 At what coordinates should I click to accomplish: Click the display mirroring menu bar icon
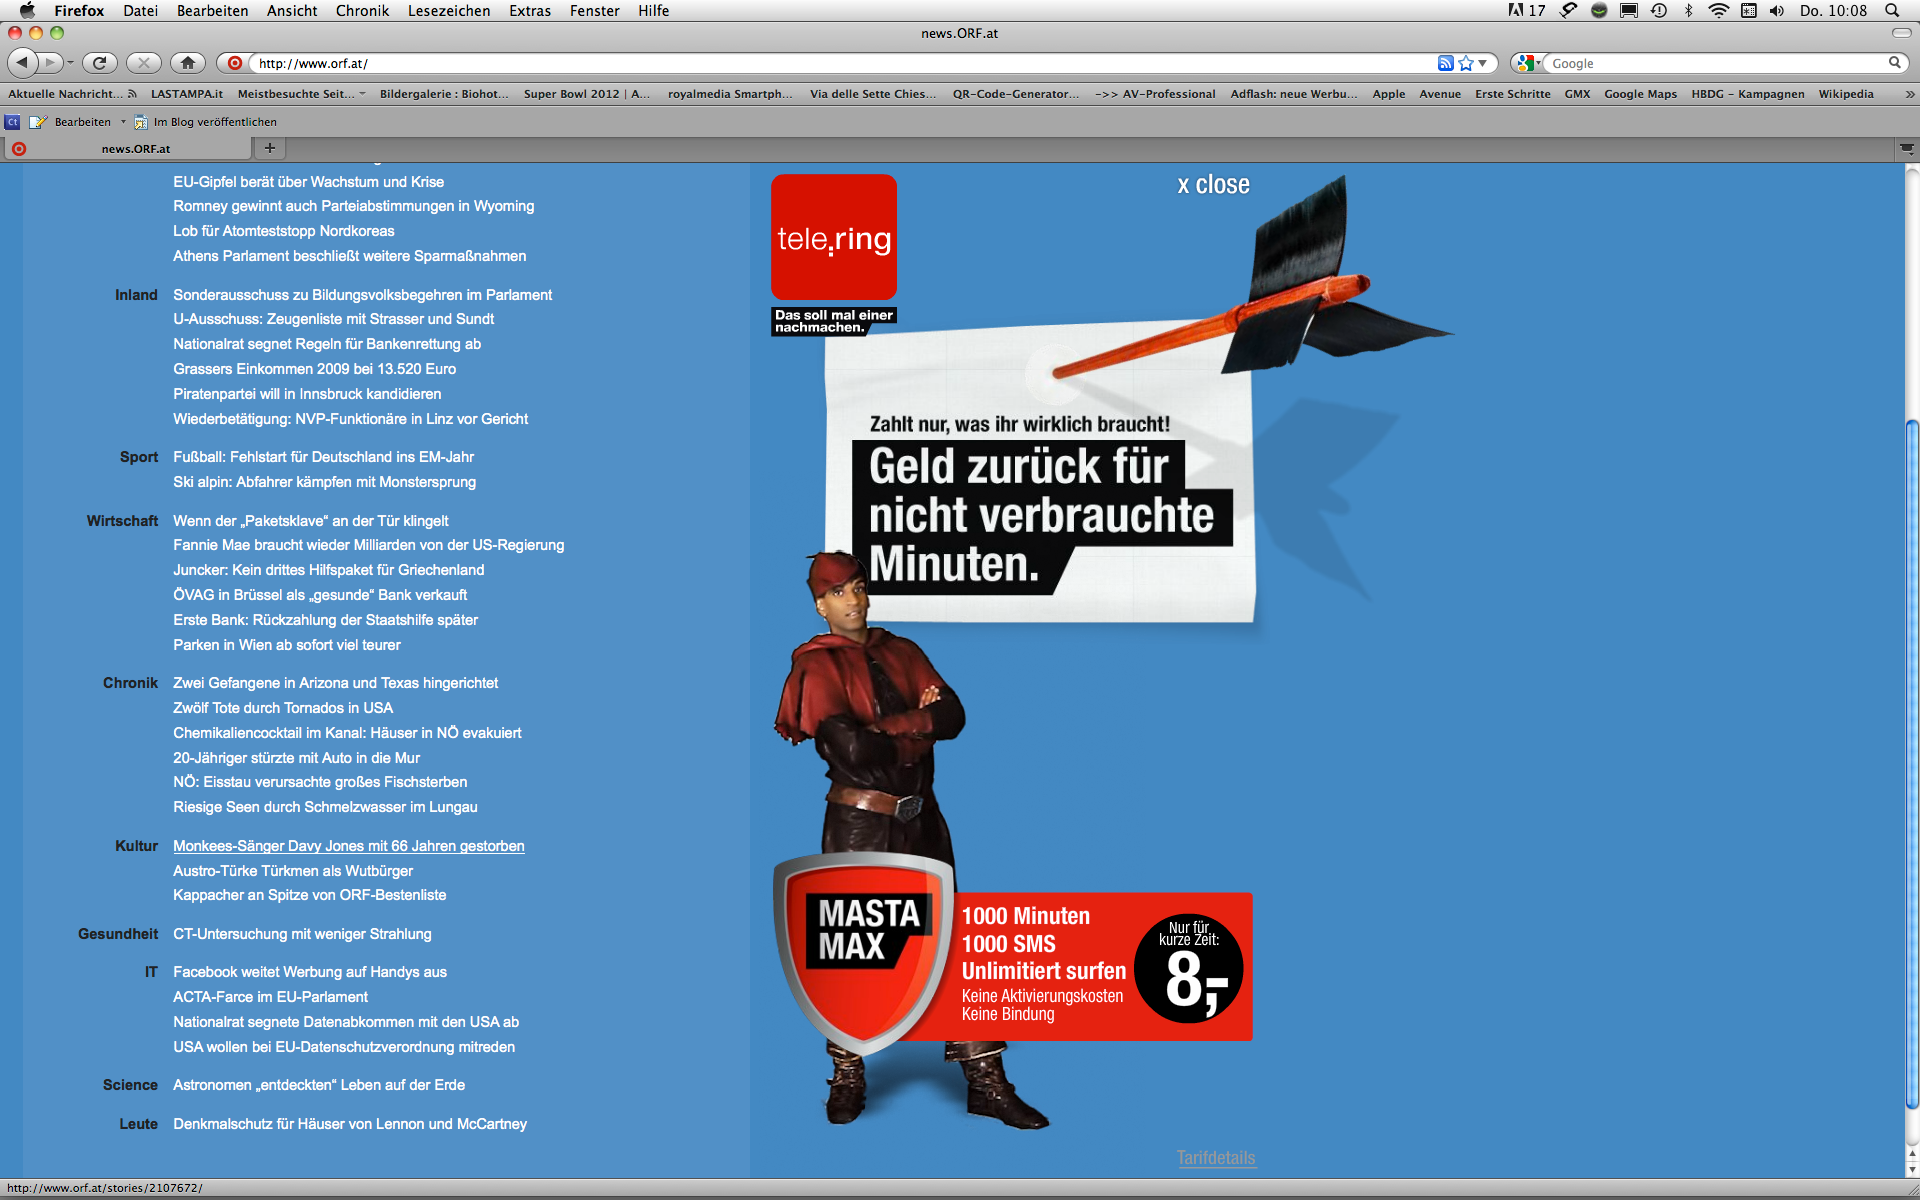(x=1629, y=10)
